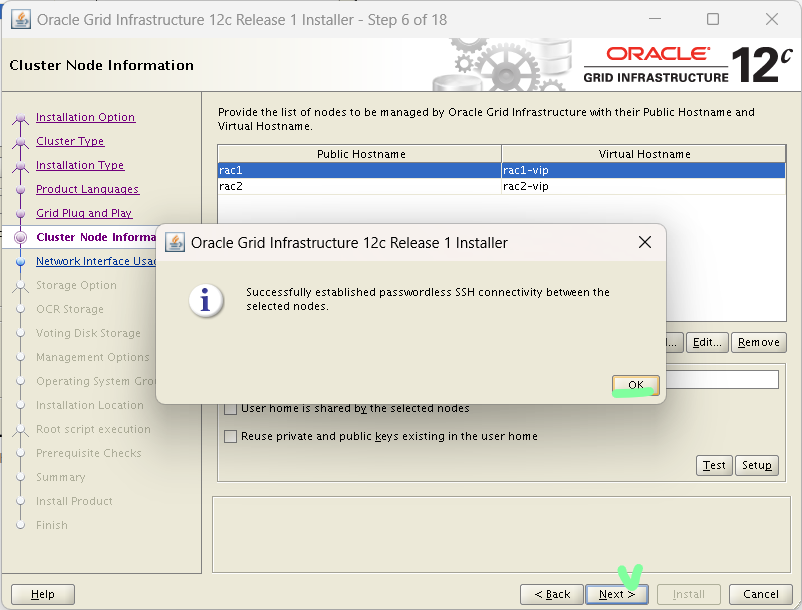Click the Test SSH connectivity button
This screenshot has height=610, width=802.
coord(714,465)
